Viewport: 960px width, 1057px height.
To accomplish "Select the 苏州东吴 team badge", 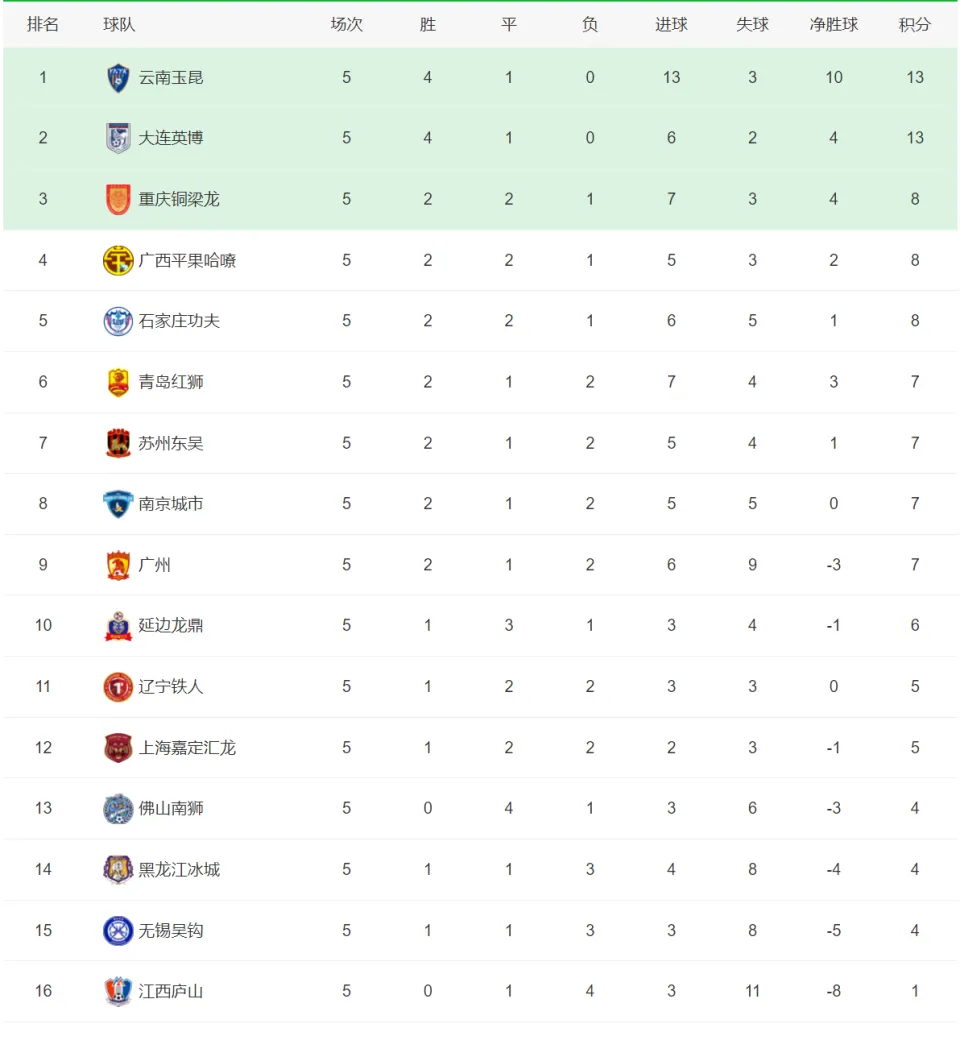I will coord(118,443).
